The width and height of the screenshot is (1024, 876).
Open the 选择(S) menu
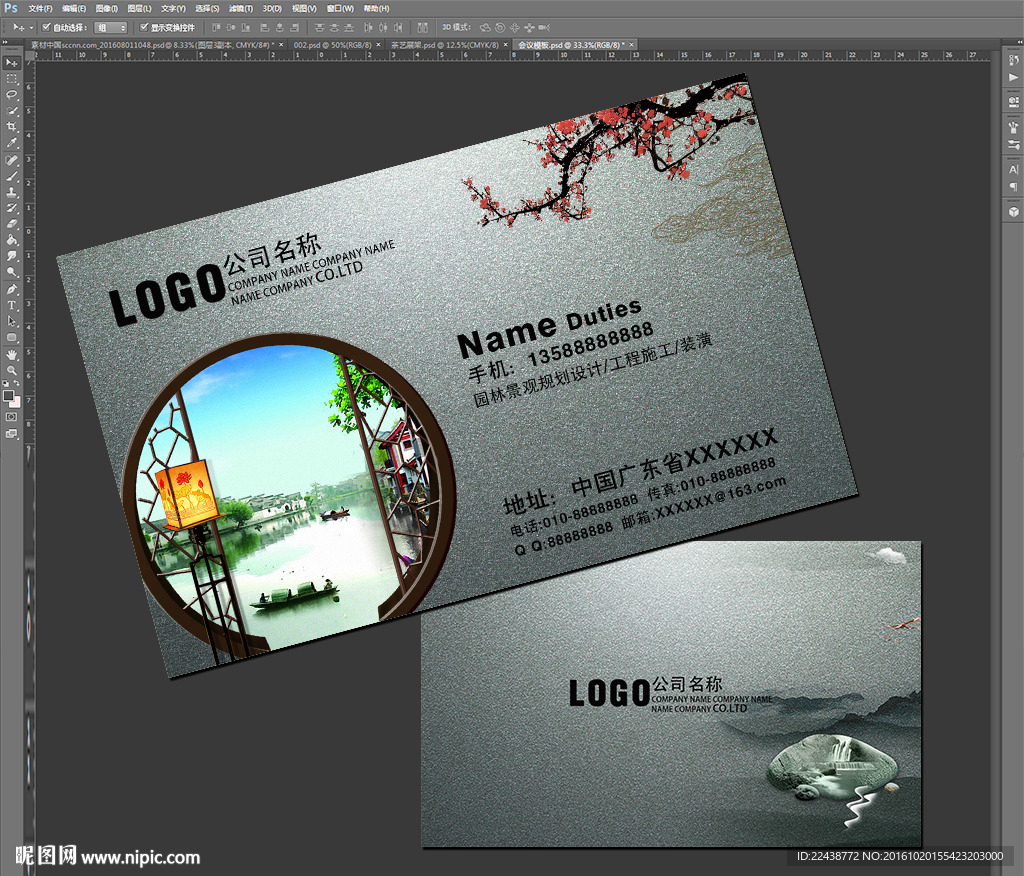pos(207,8)
